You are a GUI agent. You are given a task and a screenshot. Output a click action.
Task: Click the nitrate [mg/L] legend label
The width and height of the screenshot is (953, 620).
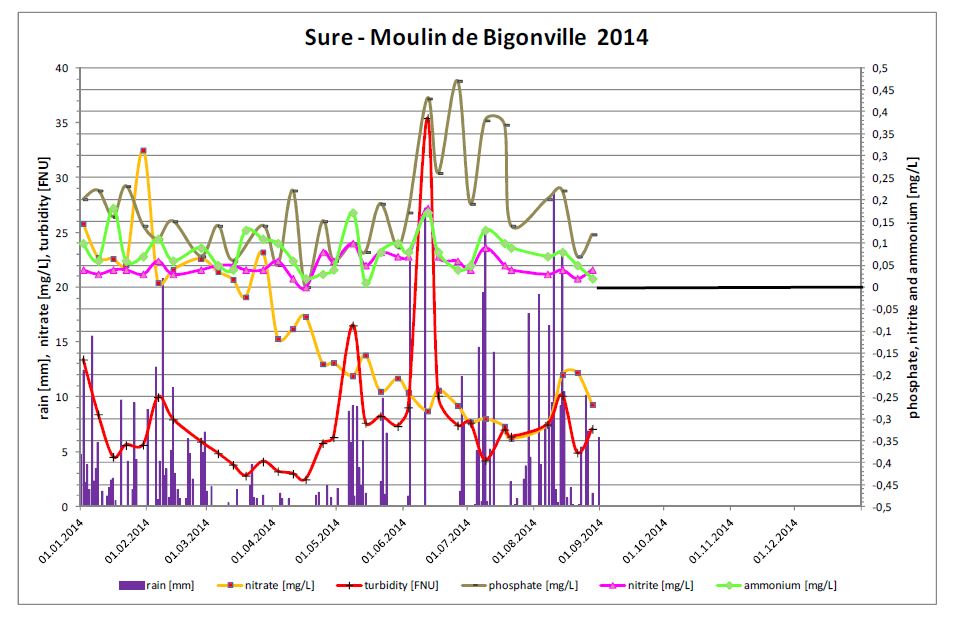(280, 585)
